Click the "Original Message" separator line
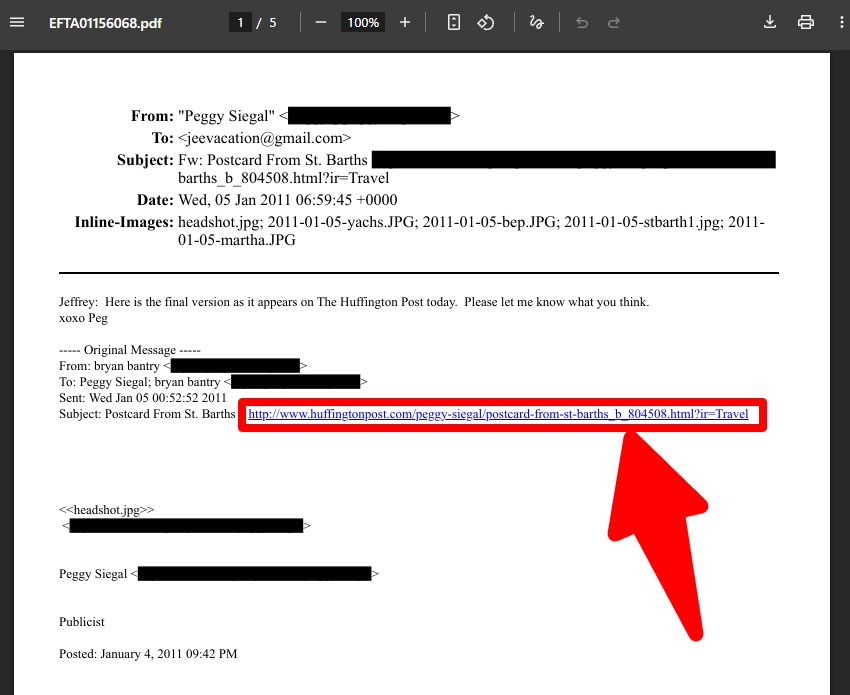Image resolution: width=850 pixels, height=695 pixels. coord(130,351)
